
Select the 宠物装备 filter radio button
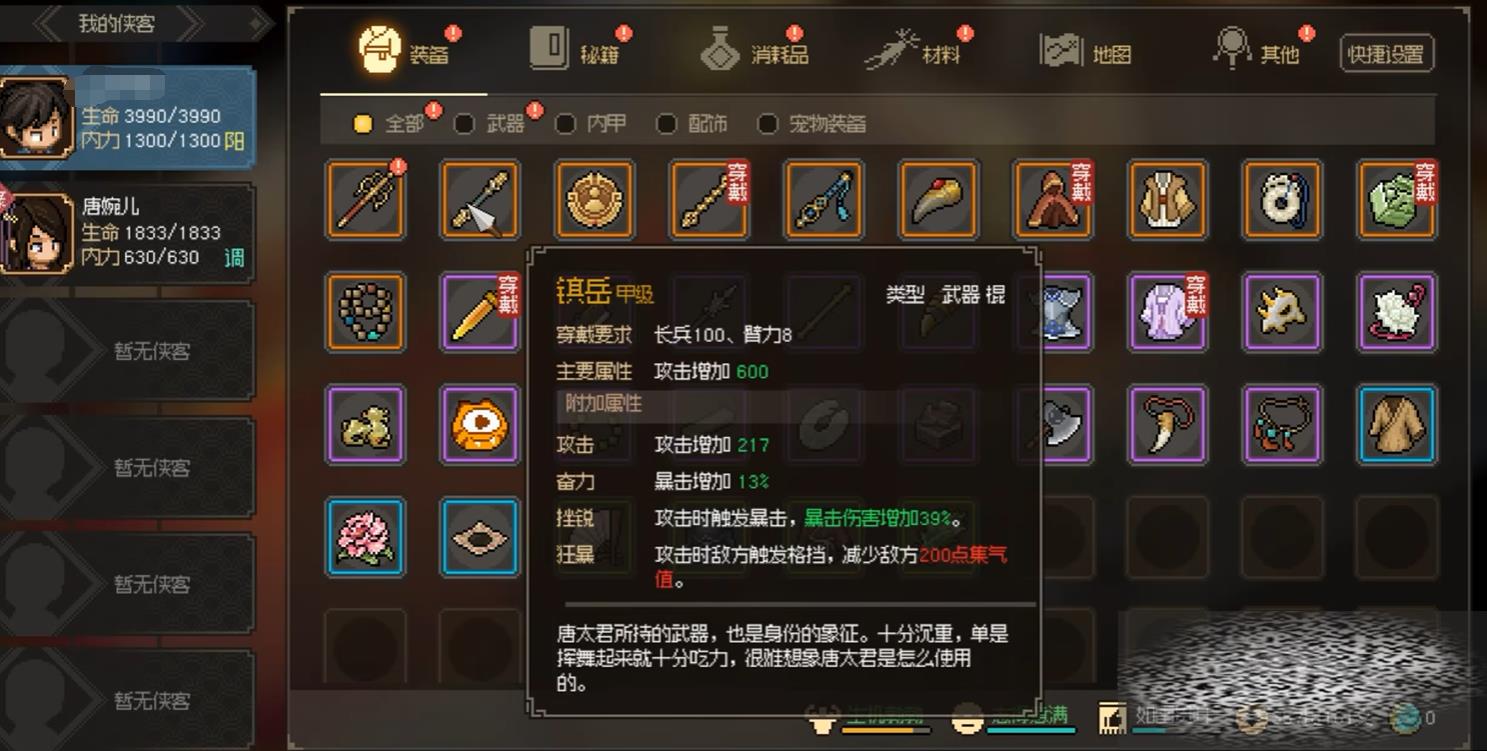pos(767,124)
